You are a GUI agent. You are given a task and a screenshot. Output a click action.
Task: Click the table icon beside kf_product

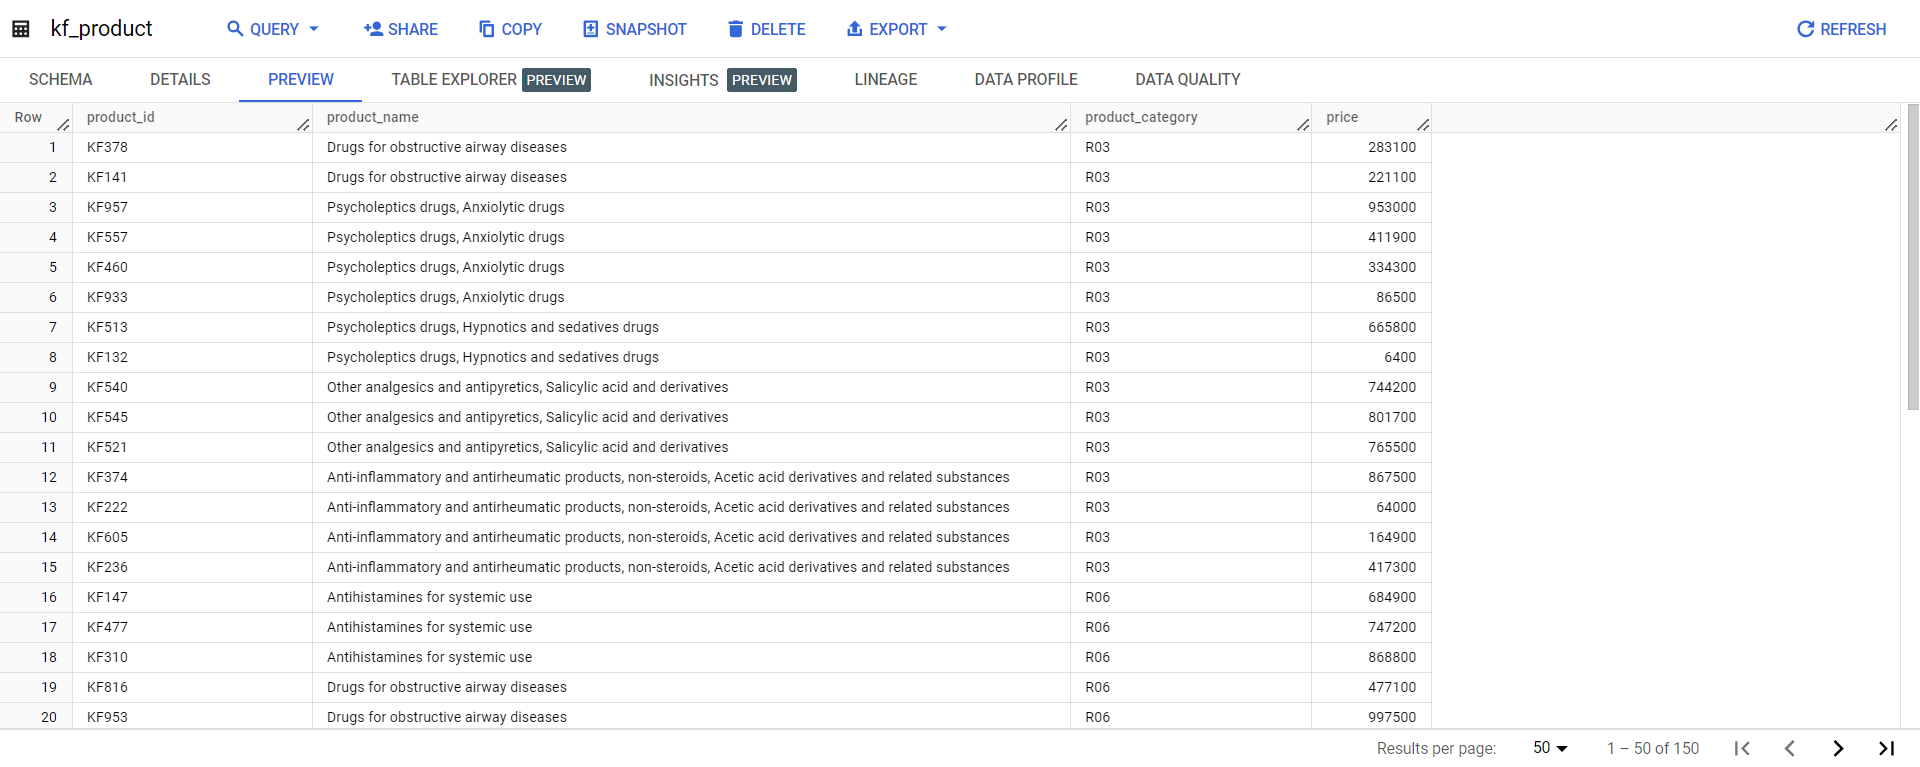tap(20, 29)
